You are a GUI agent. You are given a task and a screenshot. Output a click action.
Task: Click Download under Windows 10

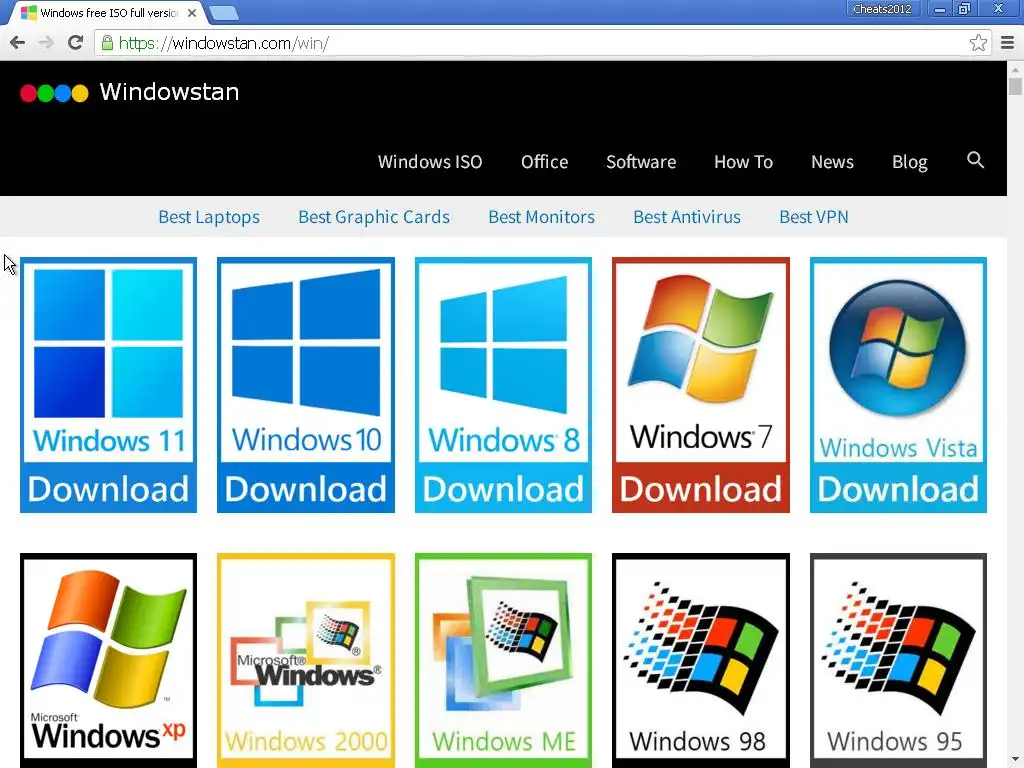pos(306,488)
